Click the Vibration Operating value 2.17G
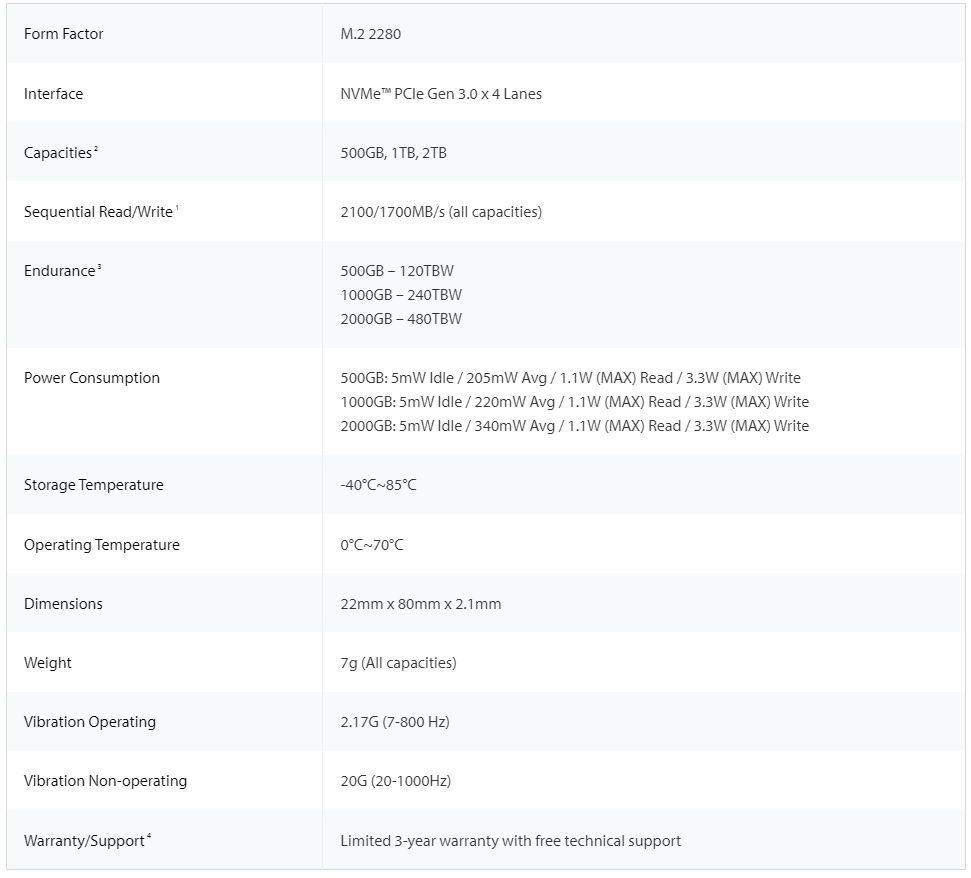This screenshot has width=971, height=878. [x=395, y=722]
